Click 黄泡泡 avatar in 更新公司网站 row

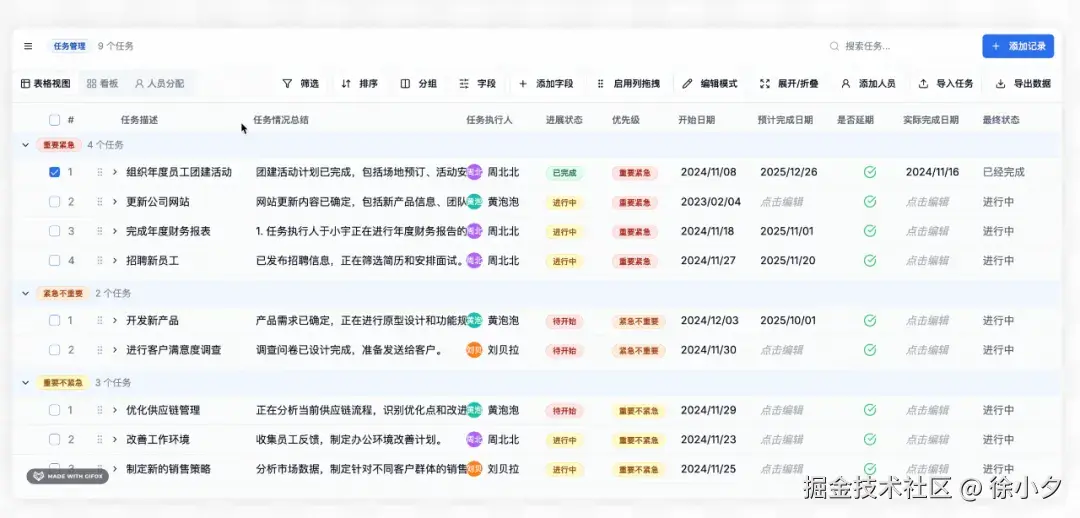tap(474, 202)
